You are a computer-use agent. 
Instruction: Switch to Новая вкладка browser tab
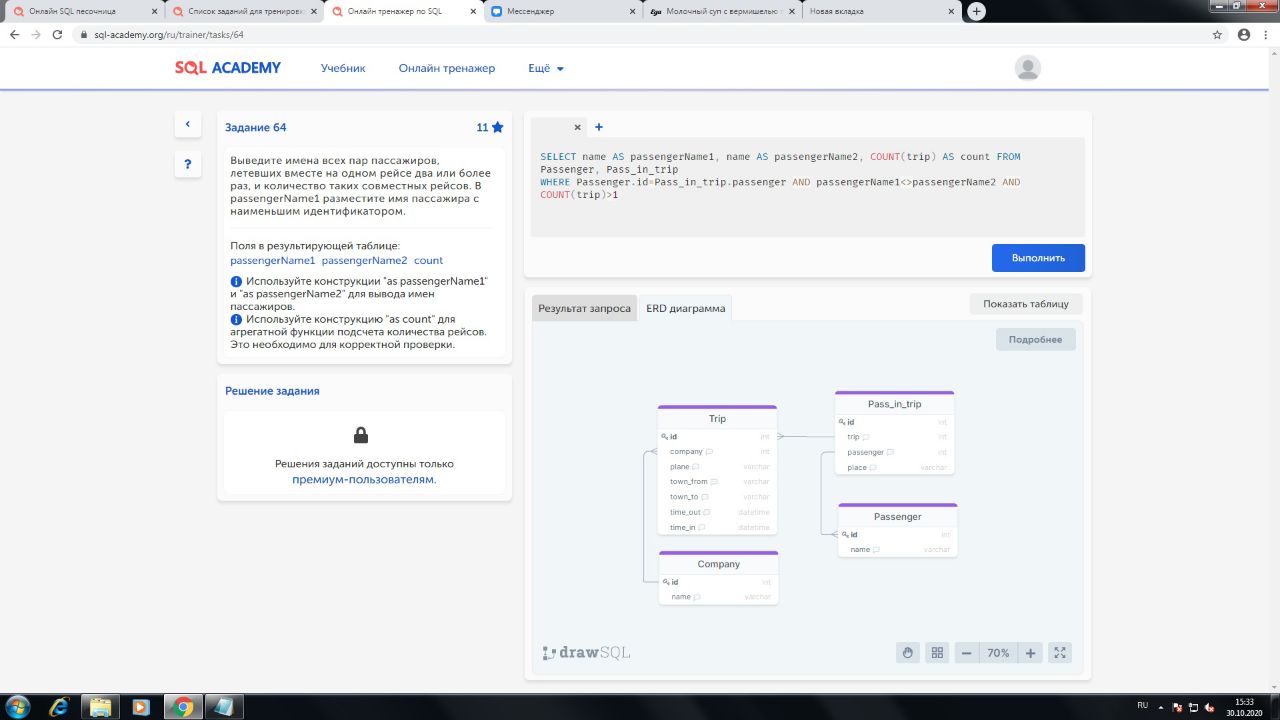tap(881, 11)
